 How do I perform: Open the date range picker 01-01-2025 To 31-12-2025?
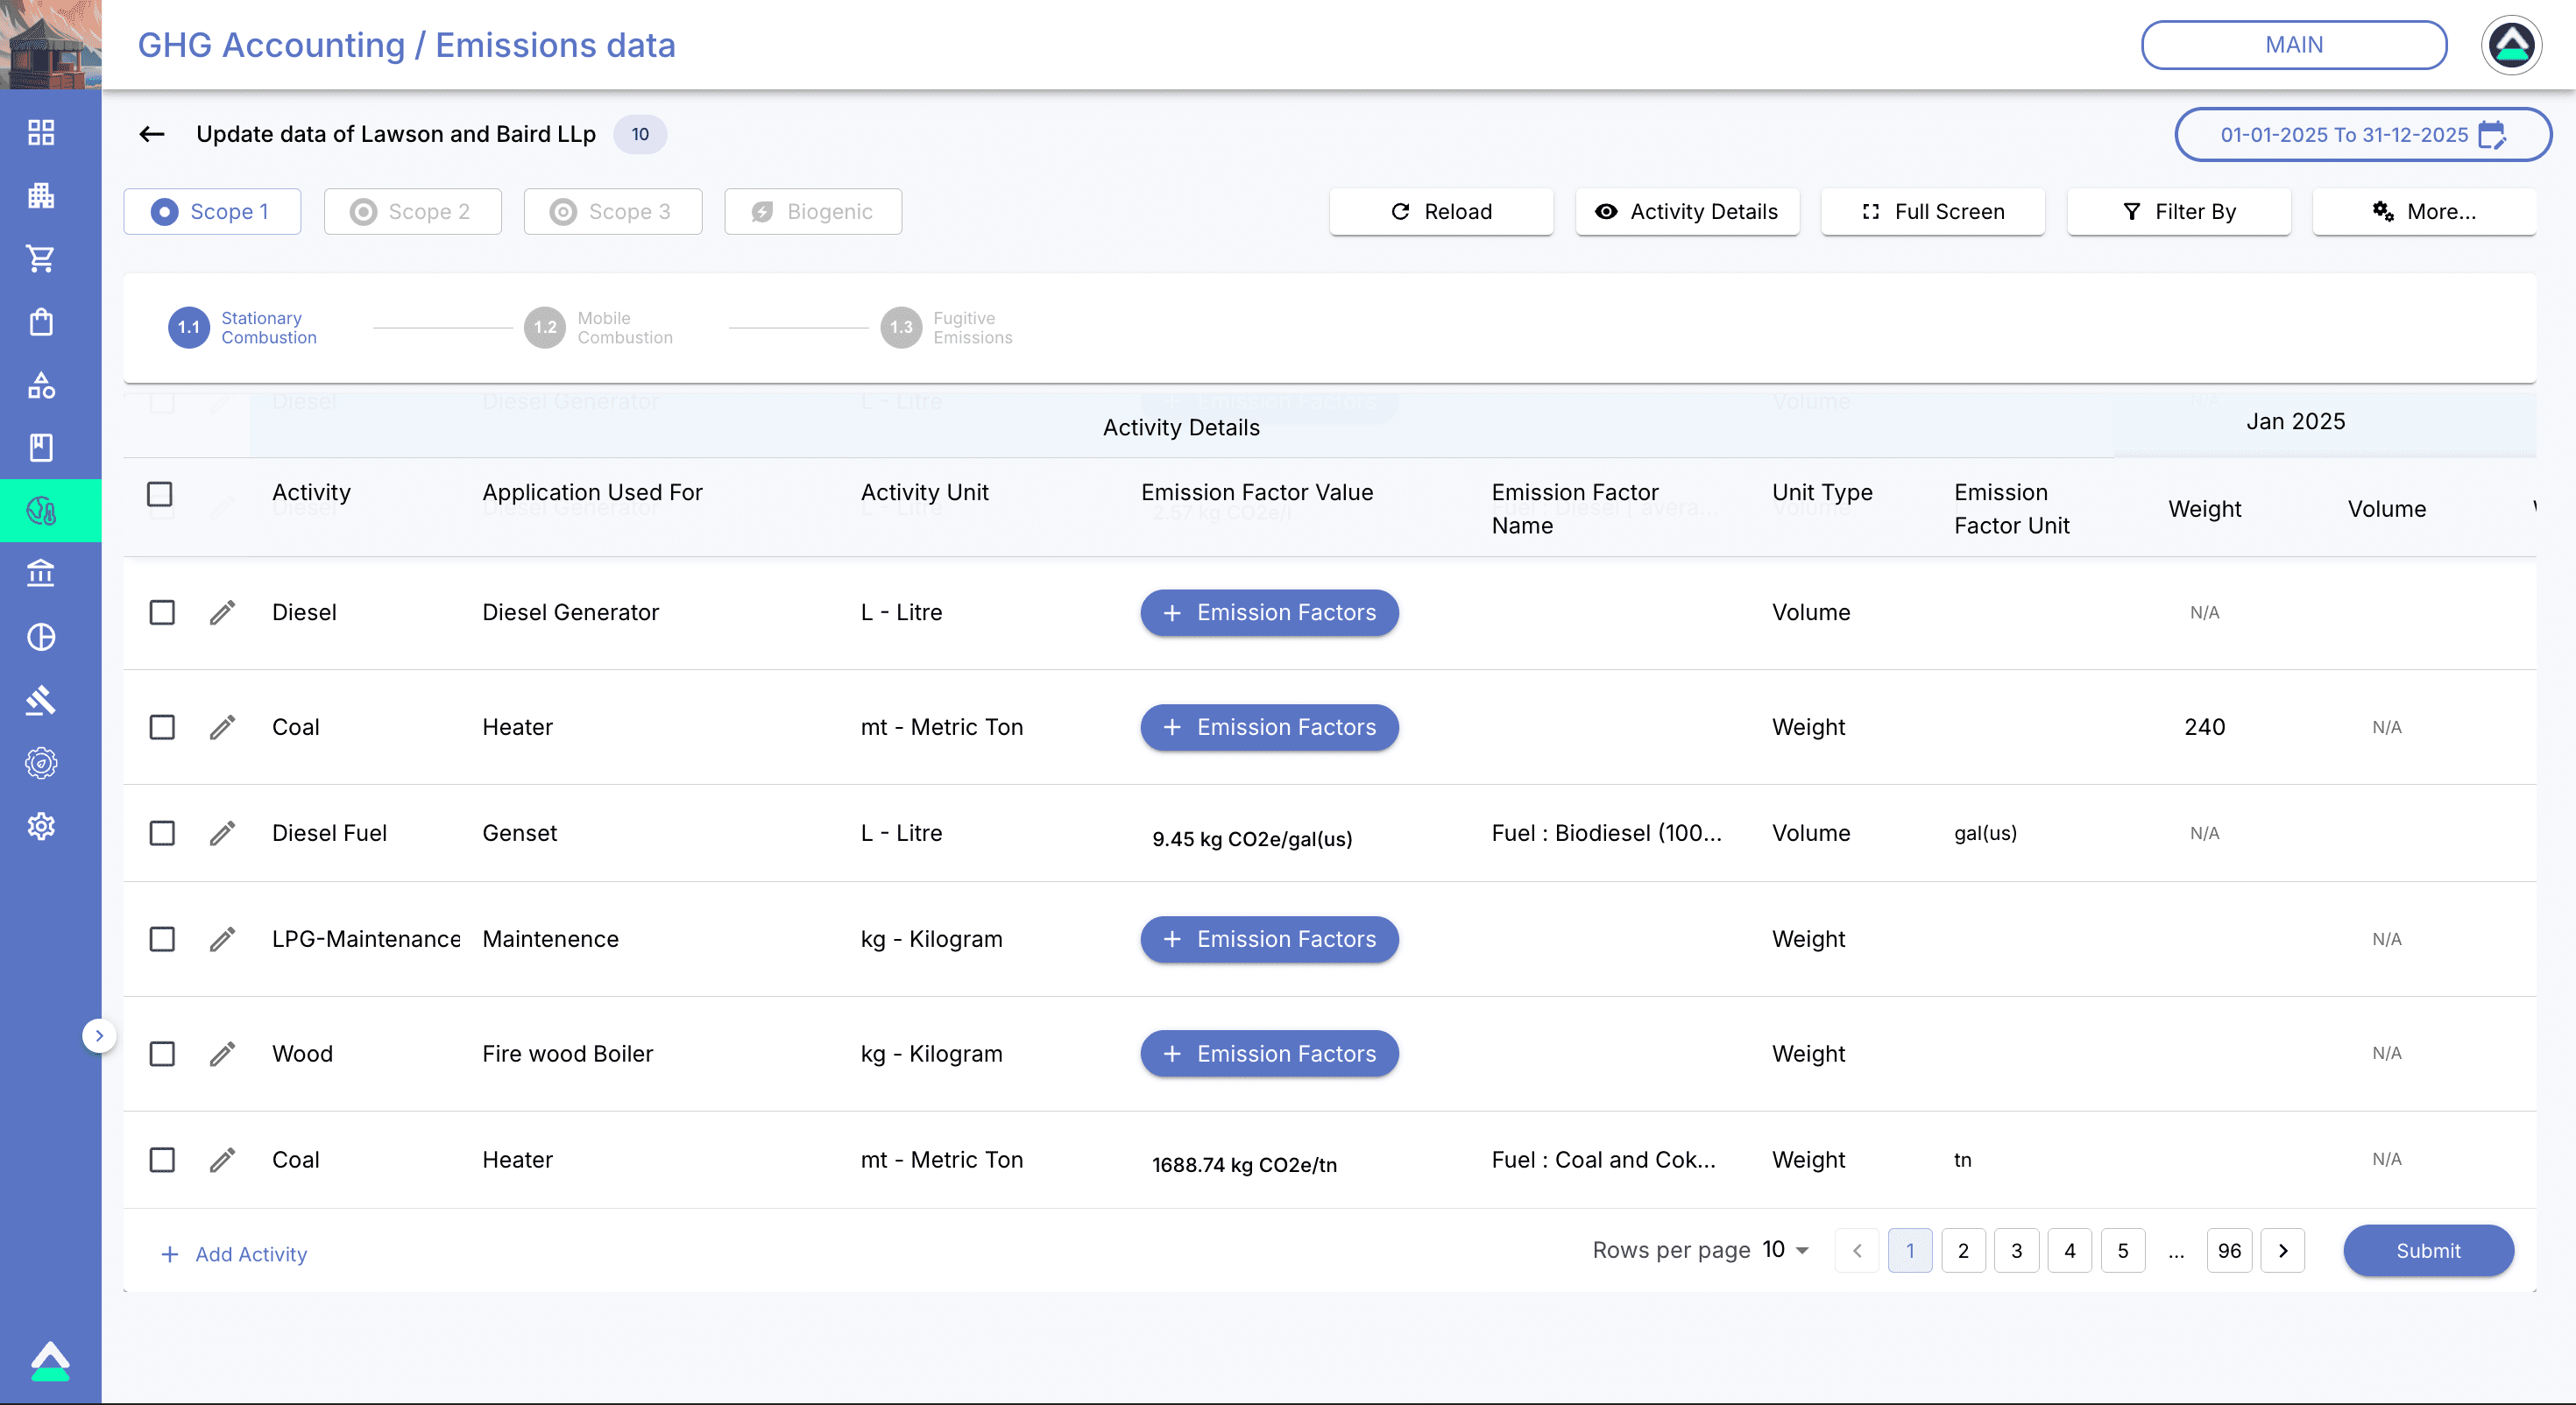pos(2363,134)
